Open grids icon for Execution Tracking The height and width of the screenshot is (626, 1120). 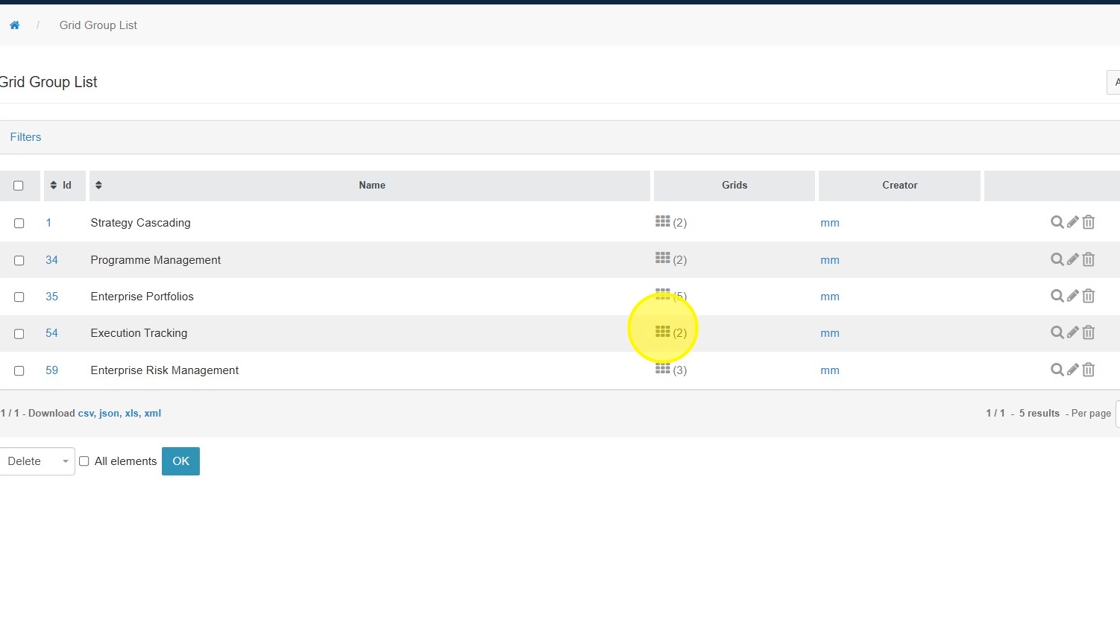(x=662, y=332)
